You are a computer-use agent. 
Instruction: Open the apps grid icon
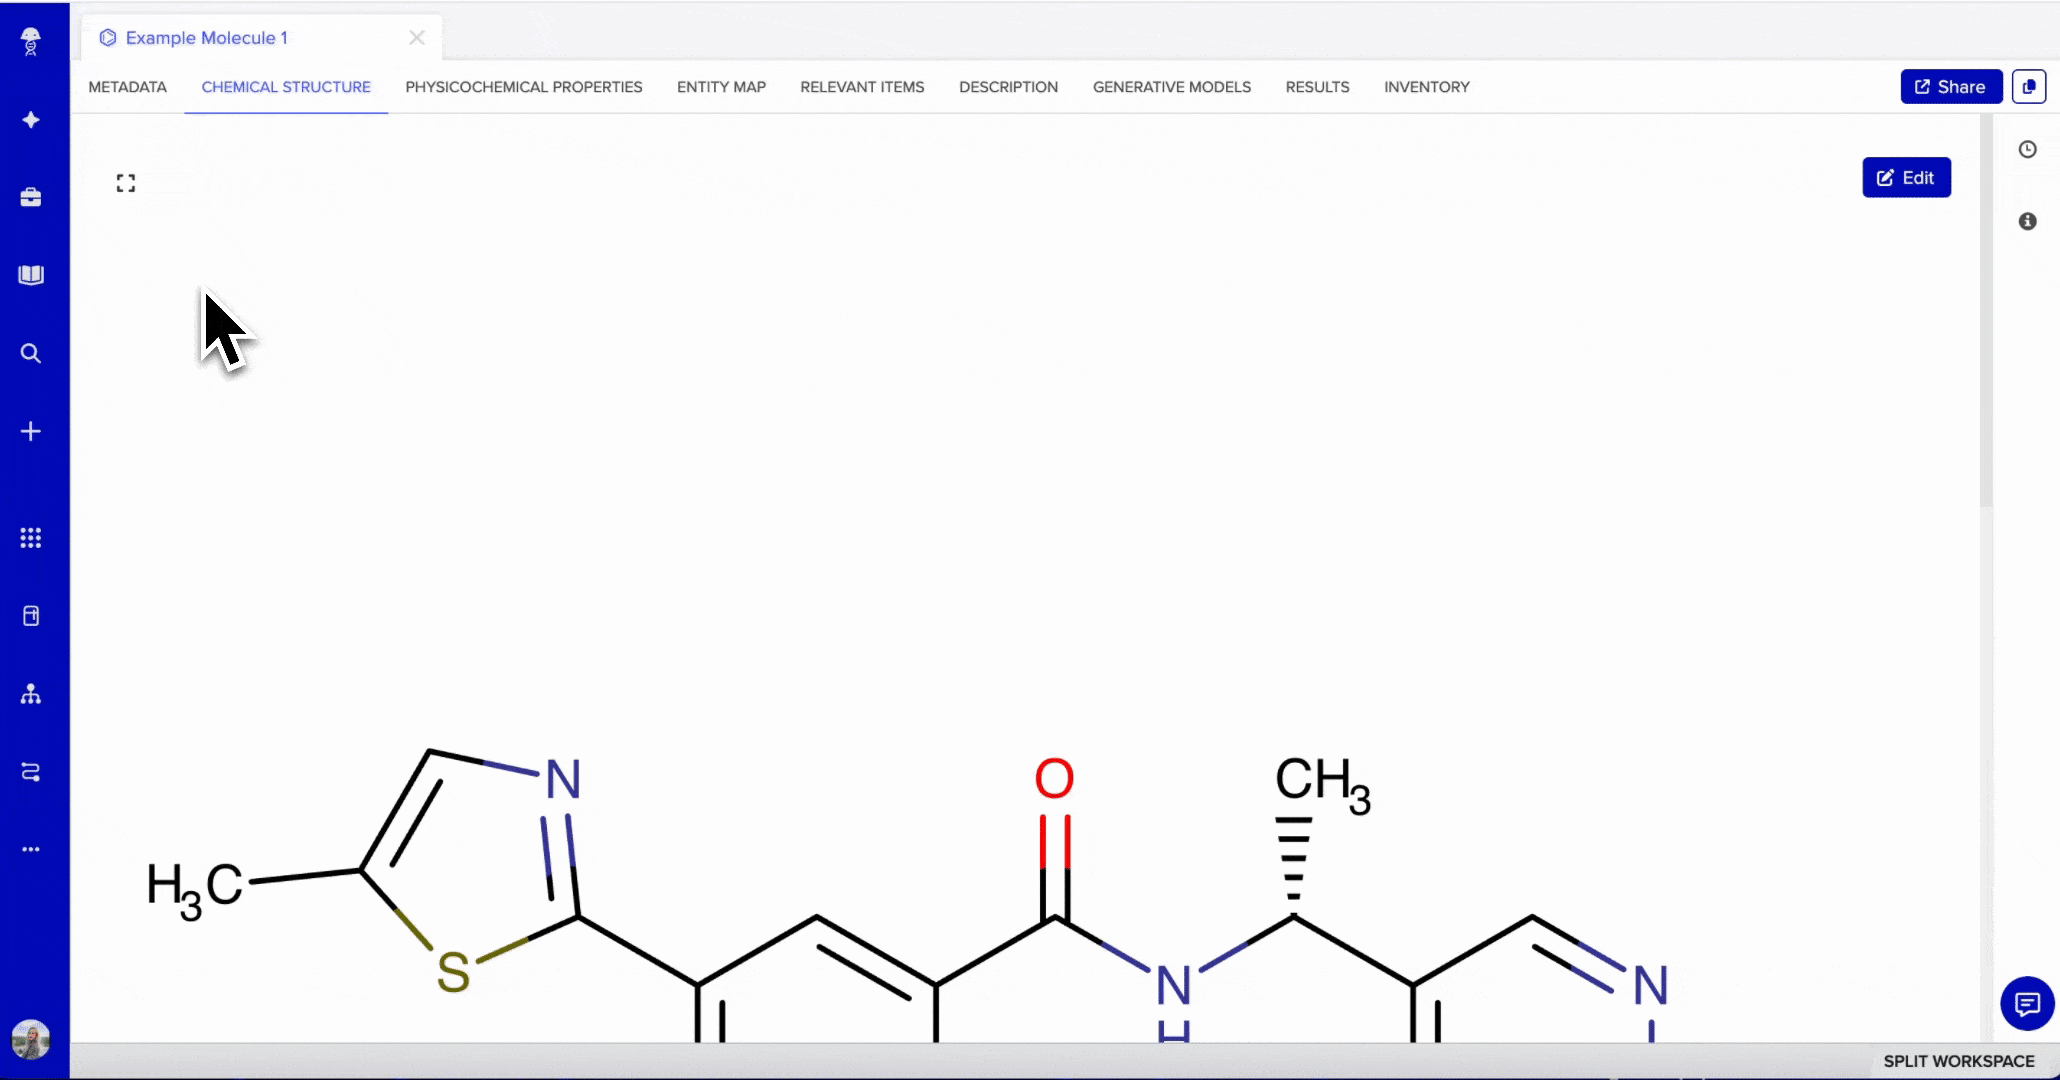pyautogui.click(x=31, y=538)
